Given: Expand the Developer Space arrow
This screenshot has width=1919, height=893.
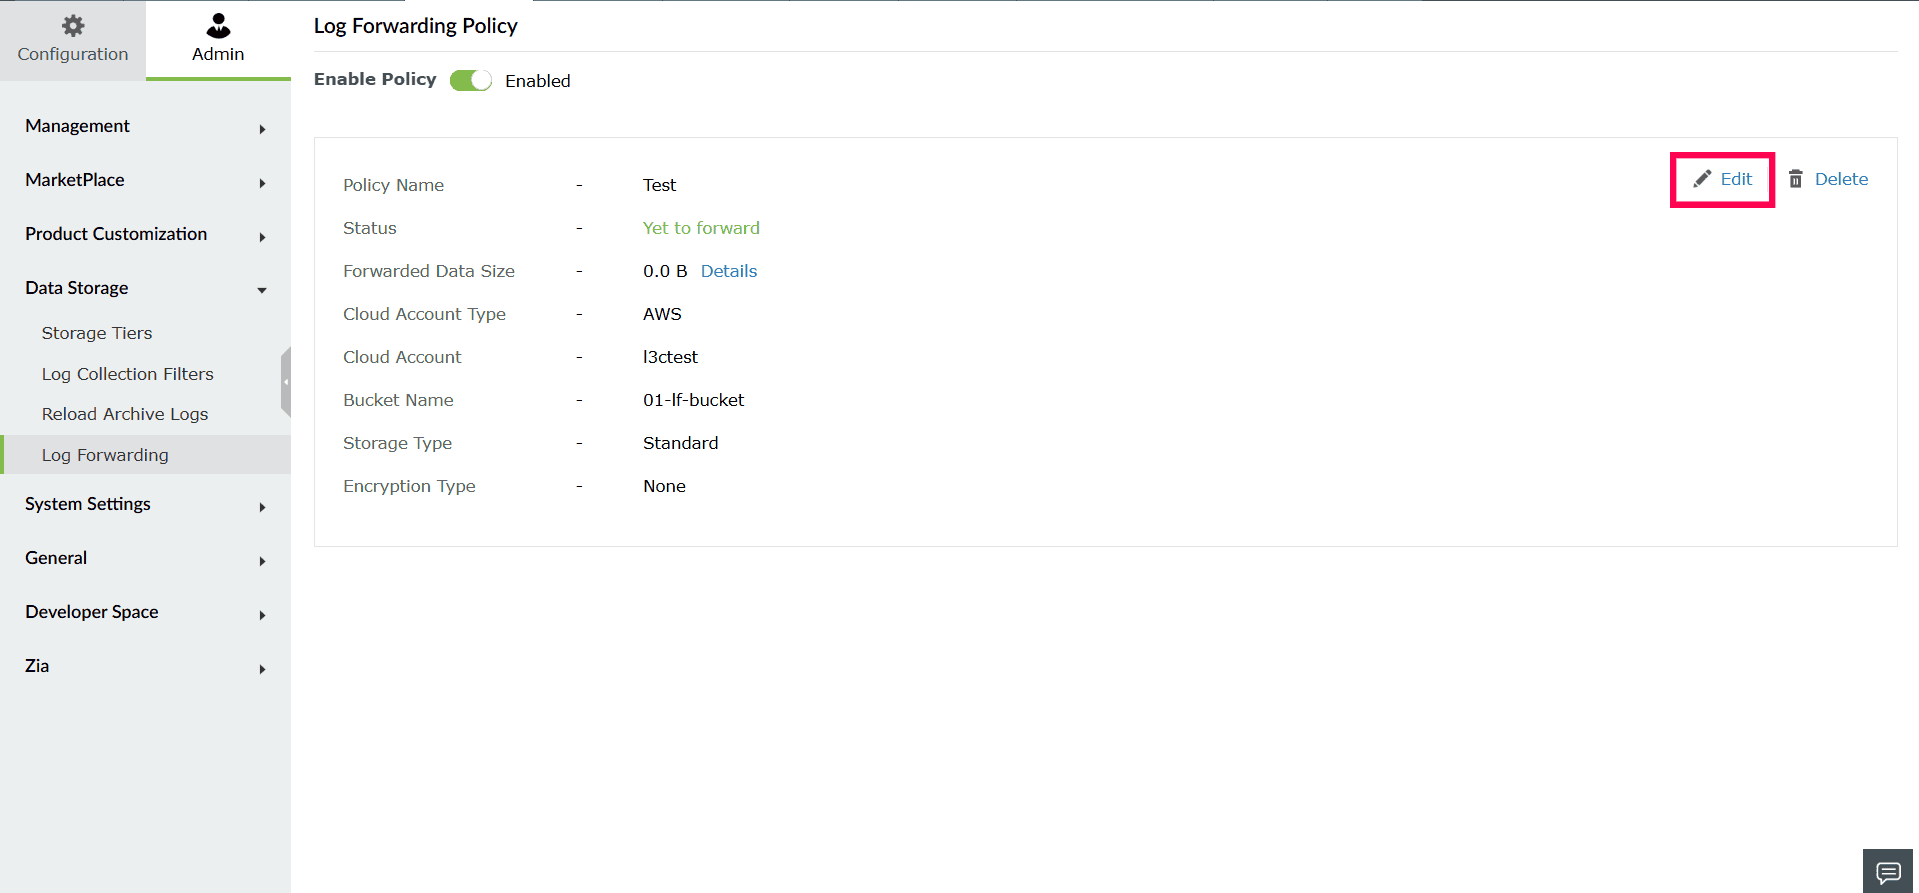Looking at the screenshot, I should [262, 615].
